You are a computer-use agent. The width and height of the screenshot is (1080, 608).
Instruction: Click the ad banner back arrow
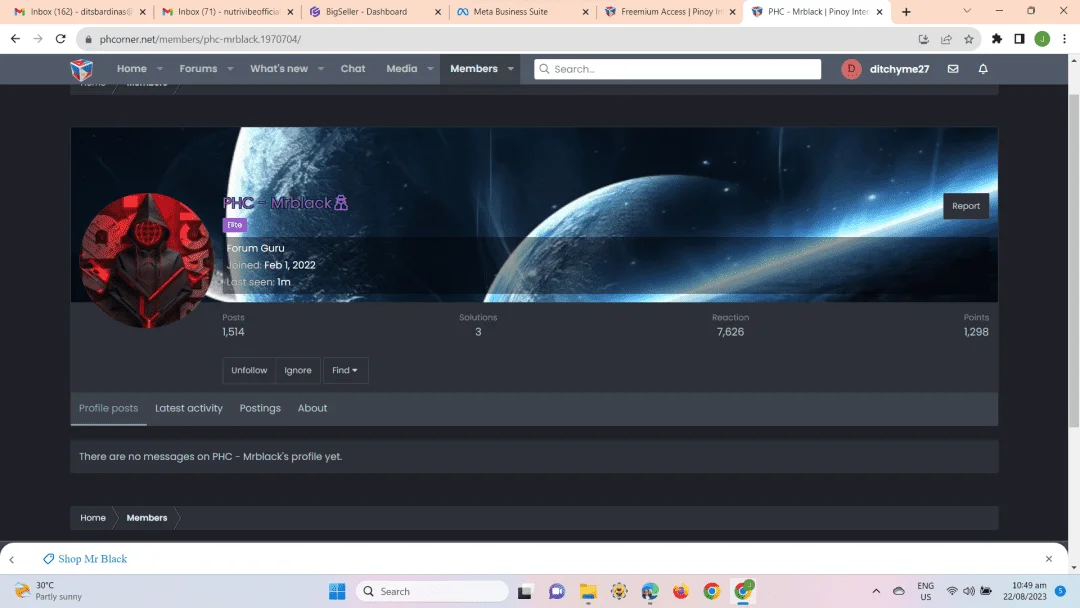coord(12,559)
